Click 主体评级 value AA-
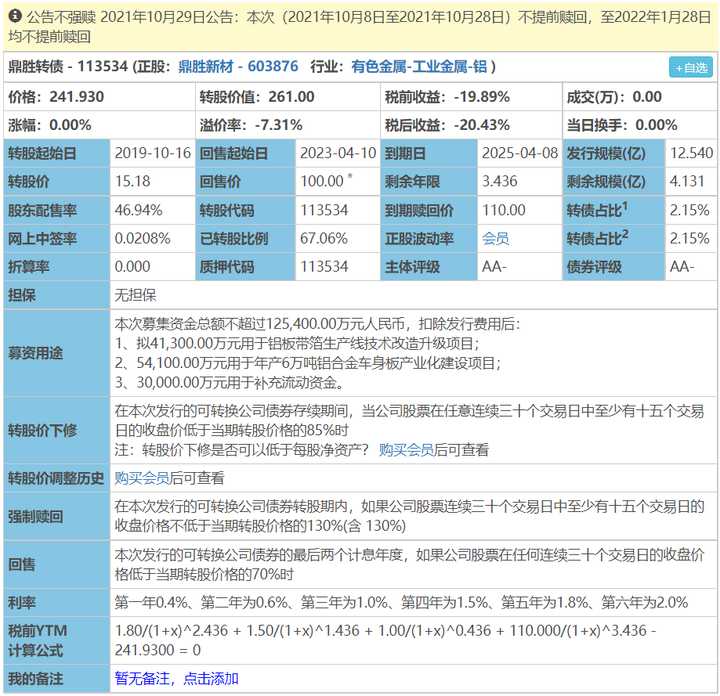This screenshot has width=720, height=696. [494, 267]
